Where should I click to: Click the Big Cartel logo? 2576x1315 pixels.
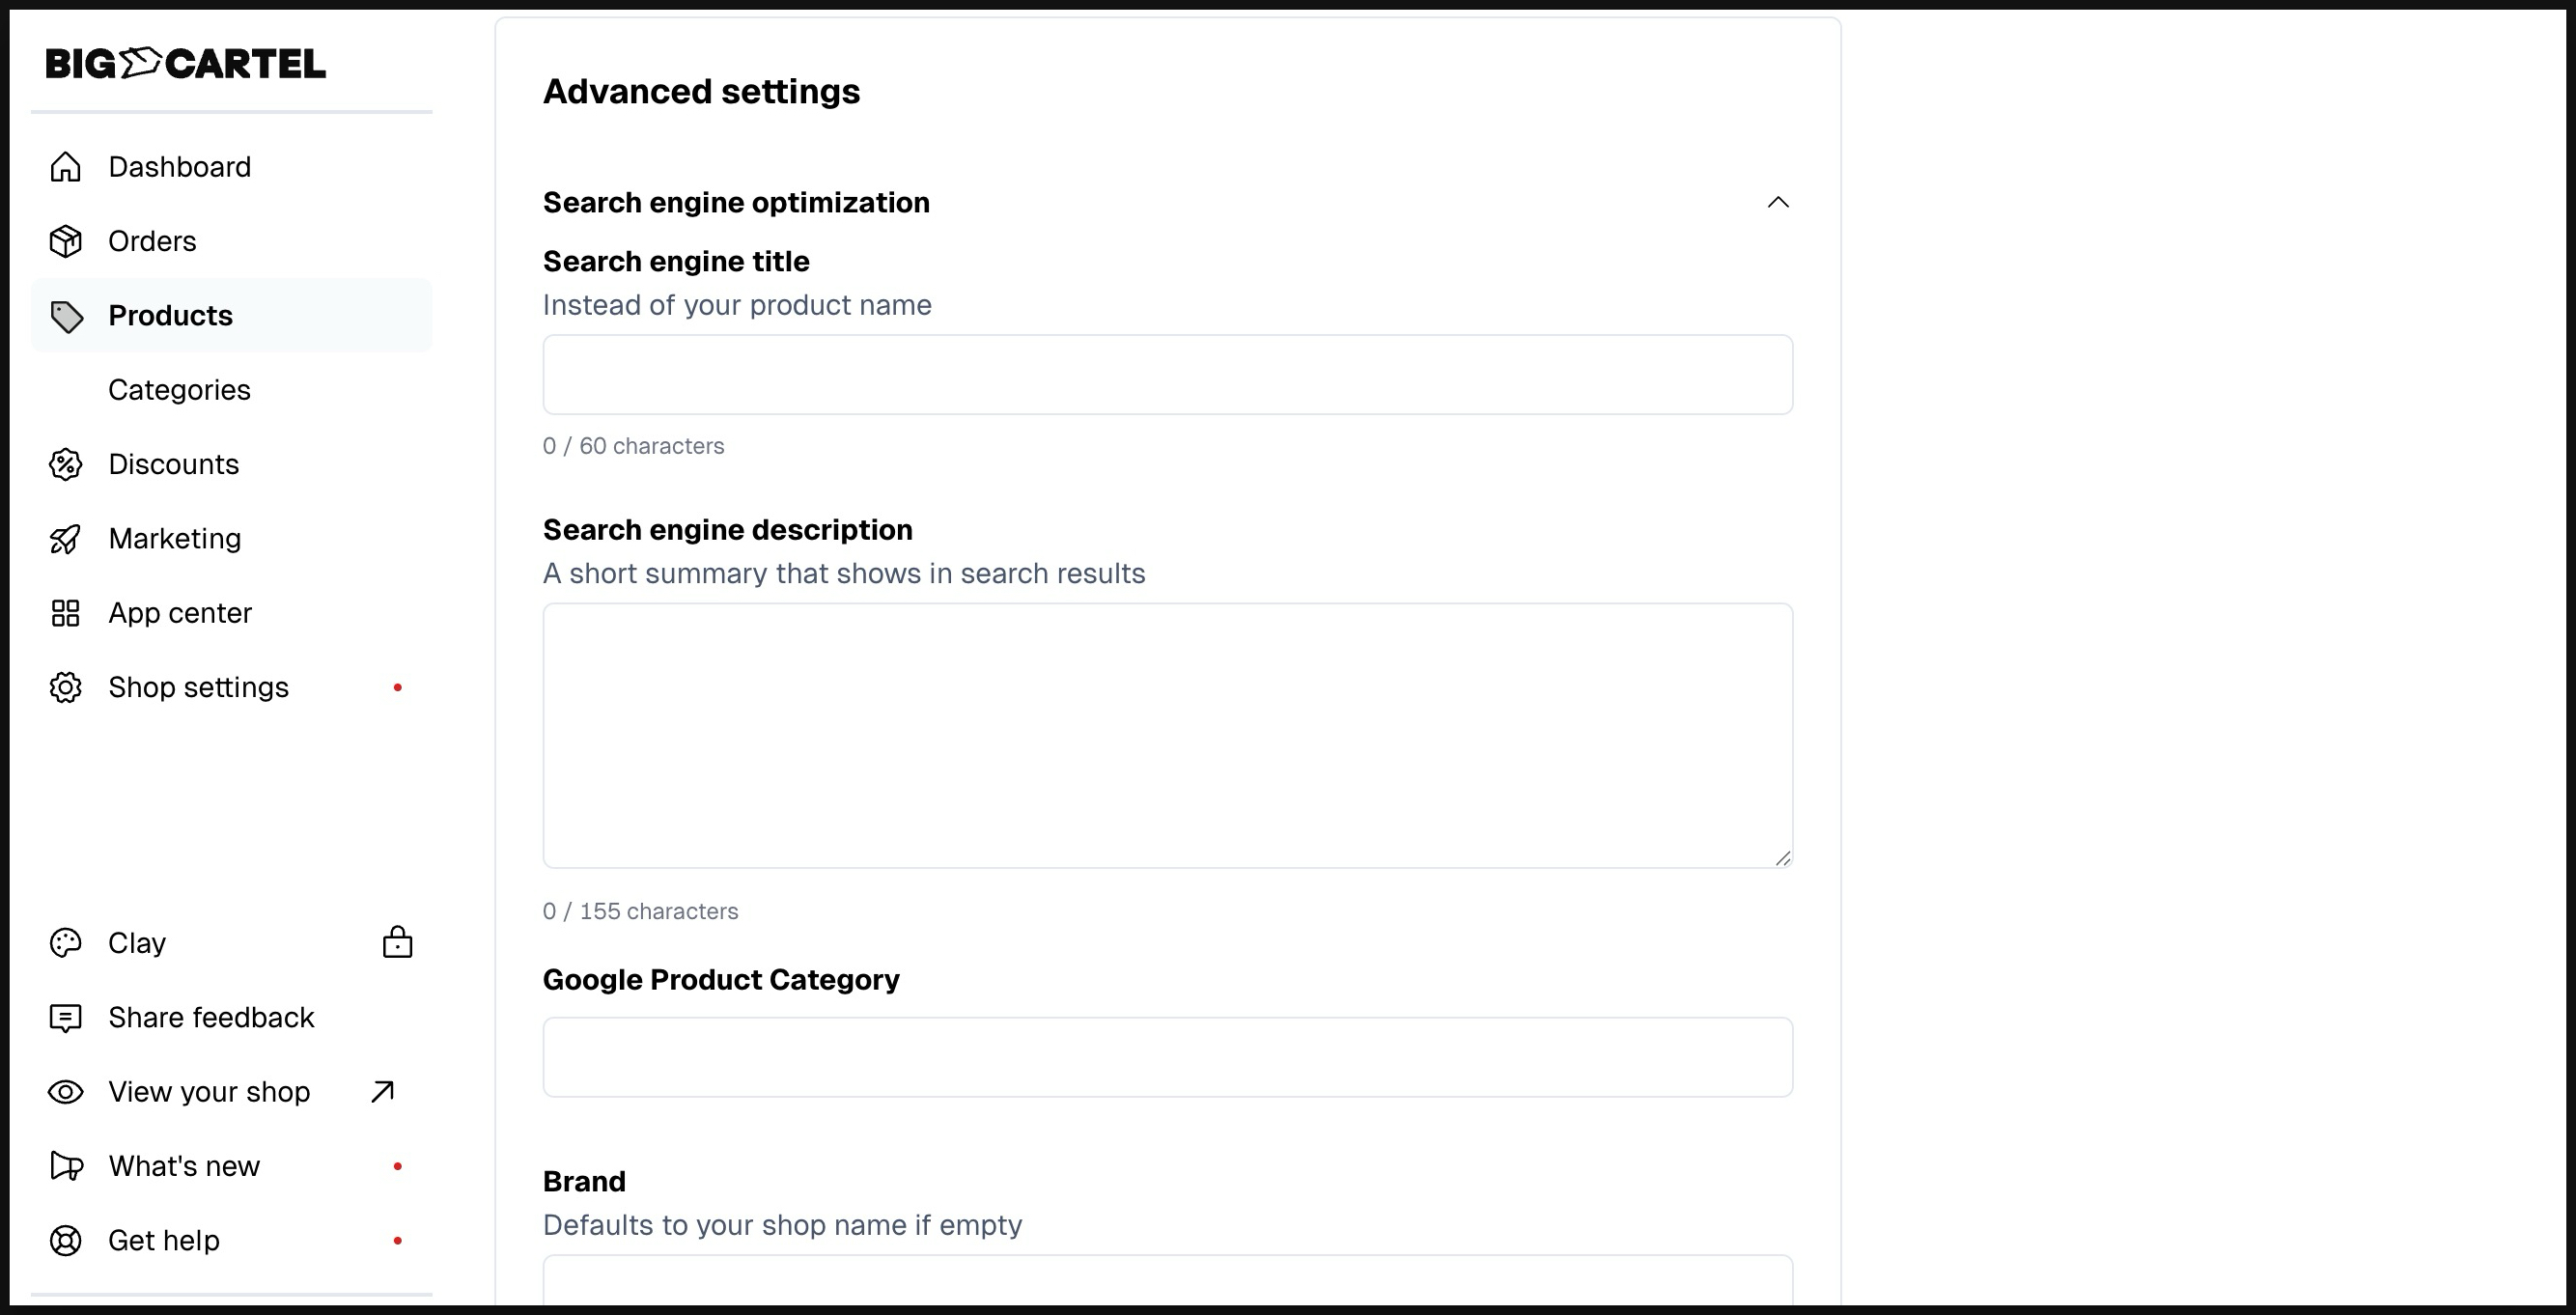pyautogui.click(x=186, y=64)
